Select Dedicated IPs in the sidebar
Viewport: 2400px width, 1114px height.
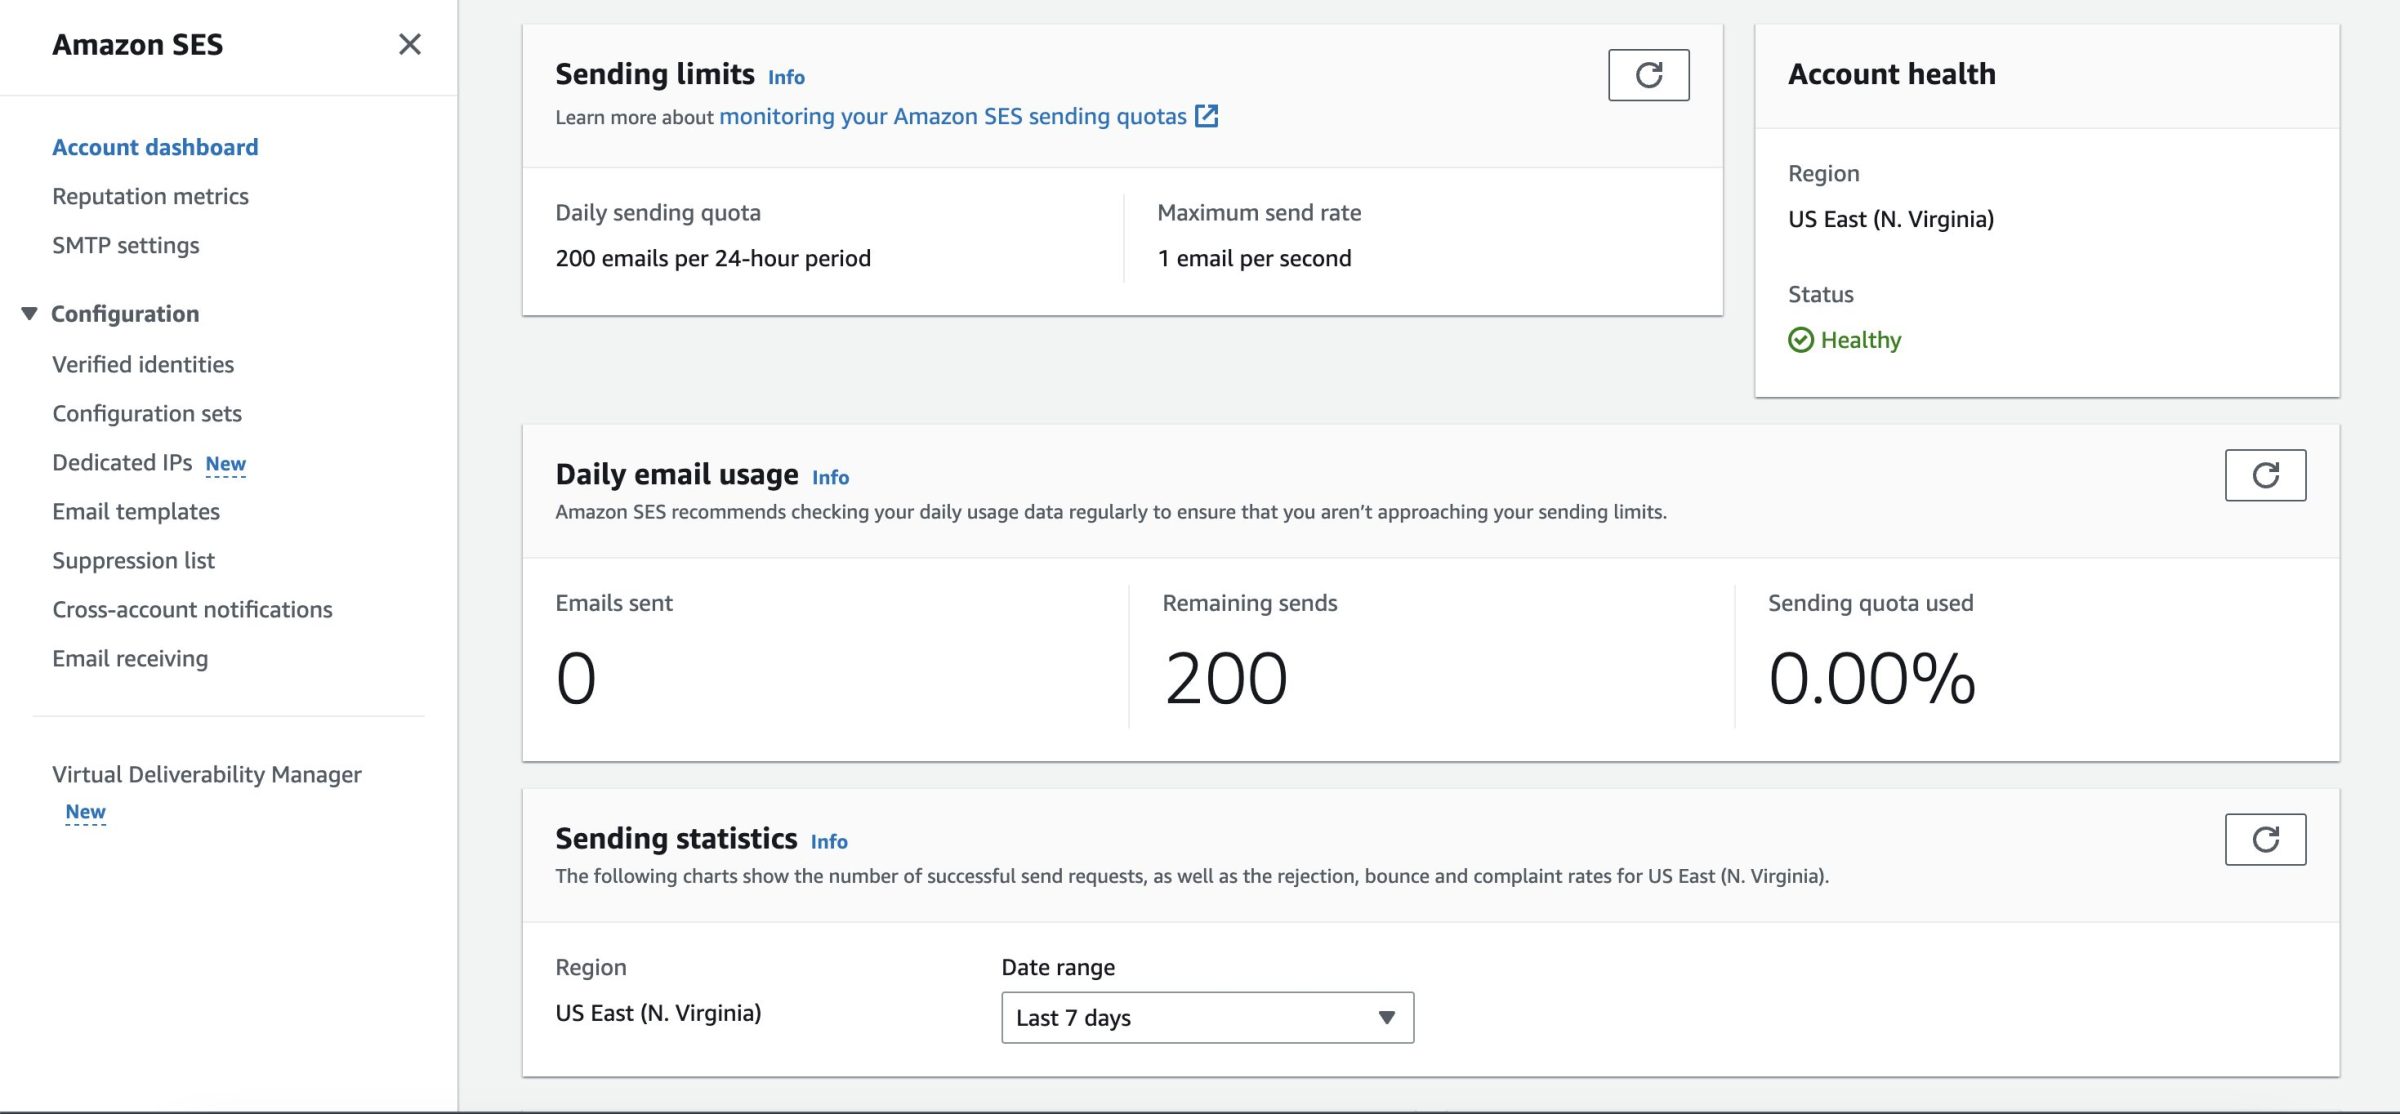(x=122, y=462)
